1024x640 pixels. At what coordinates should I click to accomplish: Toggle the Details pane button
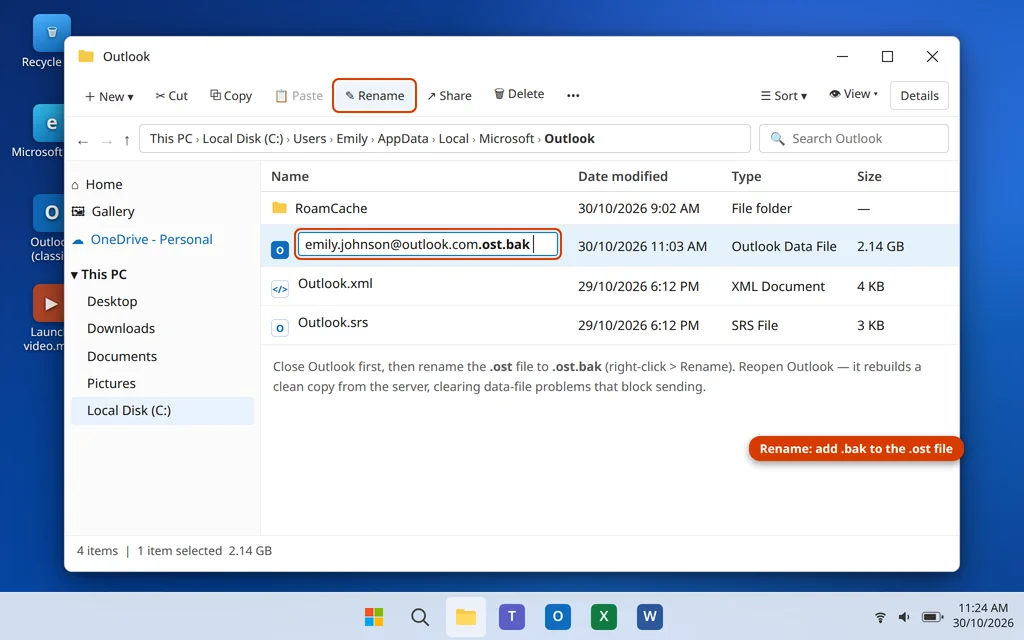919,96
